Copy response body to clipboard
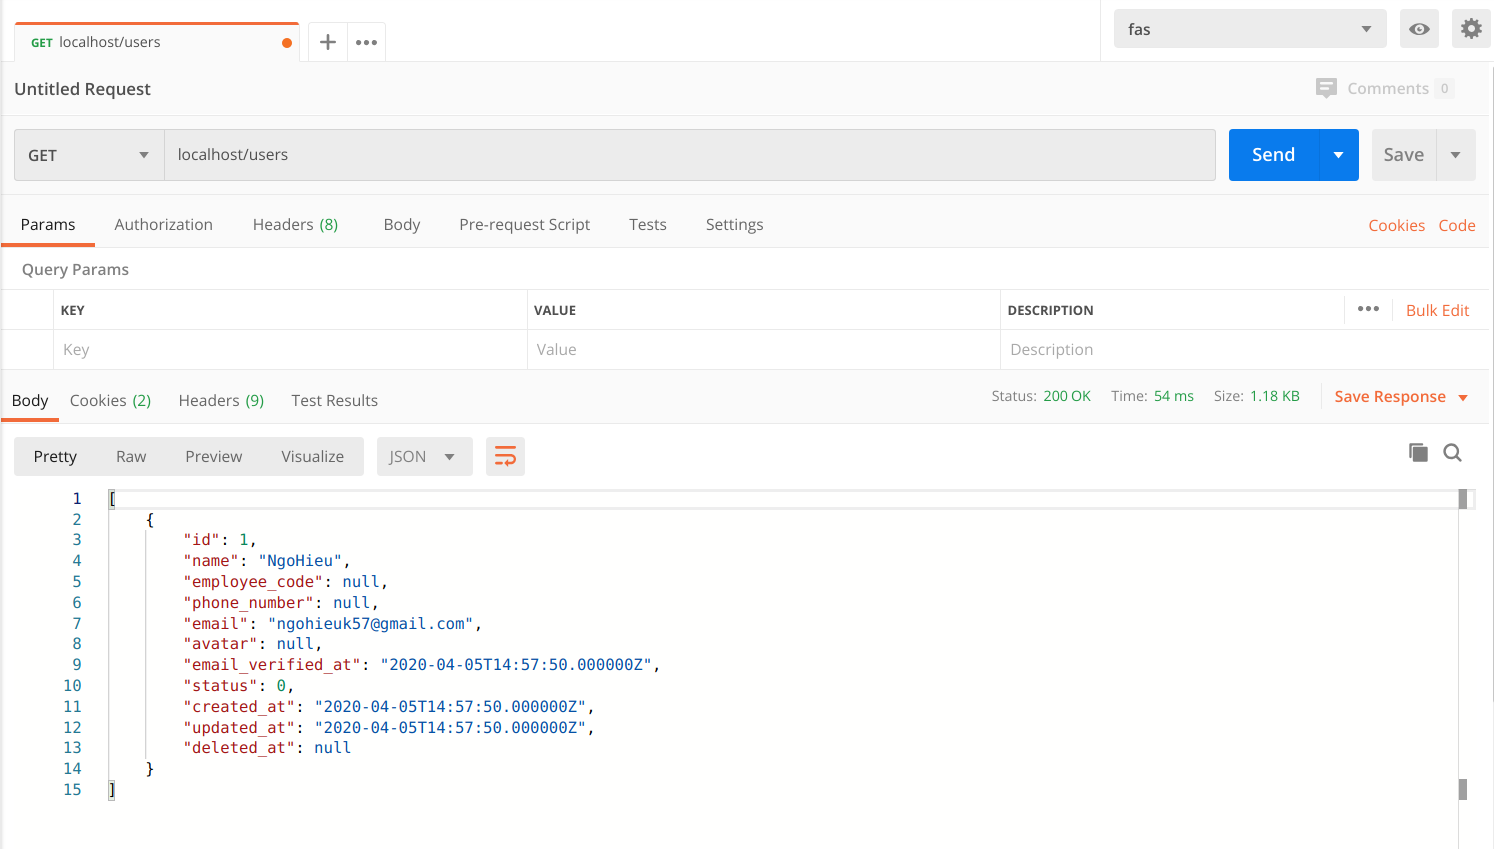The height and width of the screenshot is (849, 1494). coord(1418,453)
